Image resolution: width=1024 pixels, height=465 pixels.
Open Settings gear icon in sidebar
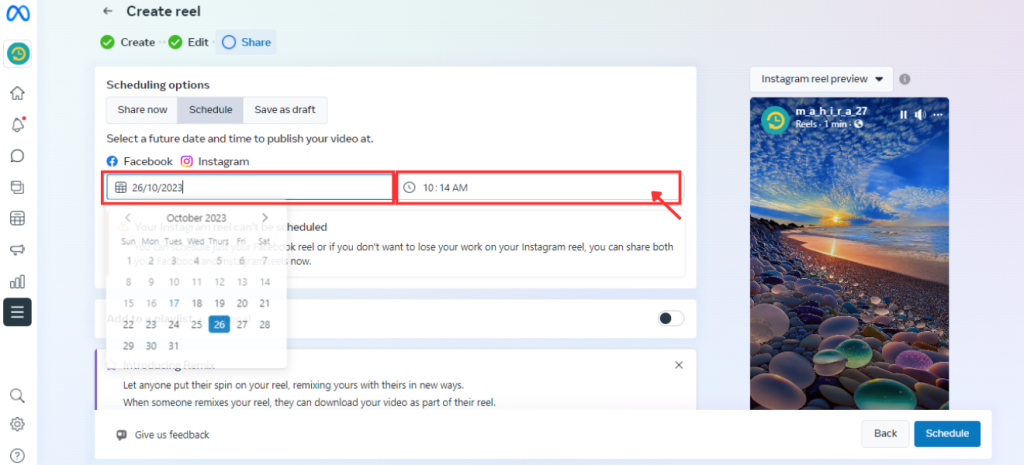18,425
